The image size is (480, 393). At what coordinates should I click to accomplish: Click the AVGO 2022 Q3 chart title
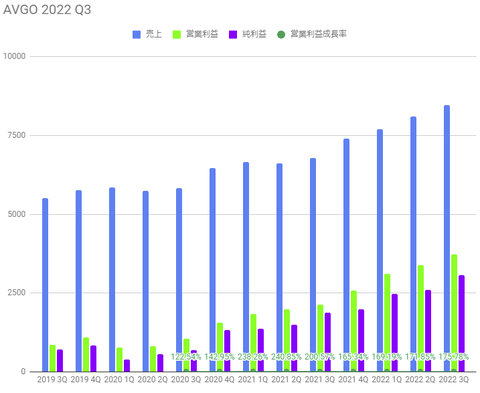click(47, 10)
